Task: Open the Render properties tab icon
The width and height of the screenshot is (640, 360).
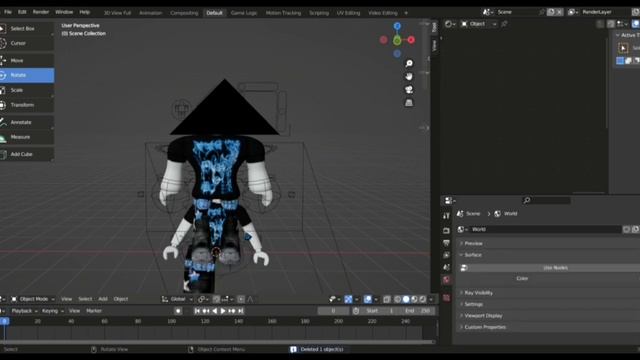Action: (x=446, y=231)
